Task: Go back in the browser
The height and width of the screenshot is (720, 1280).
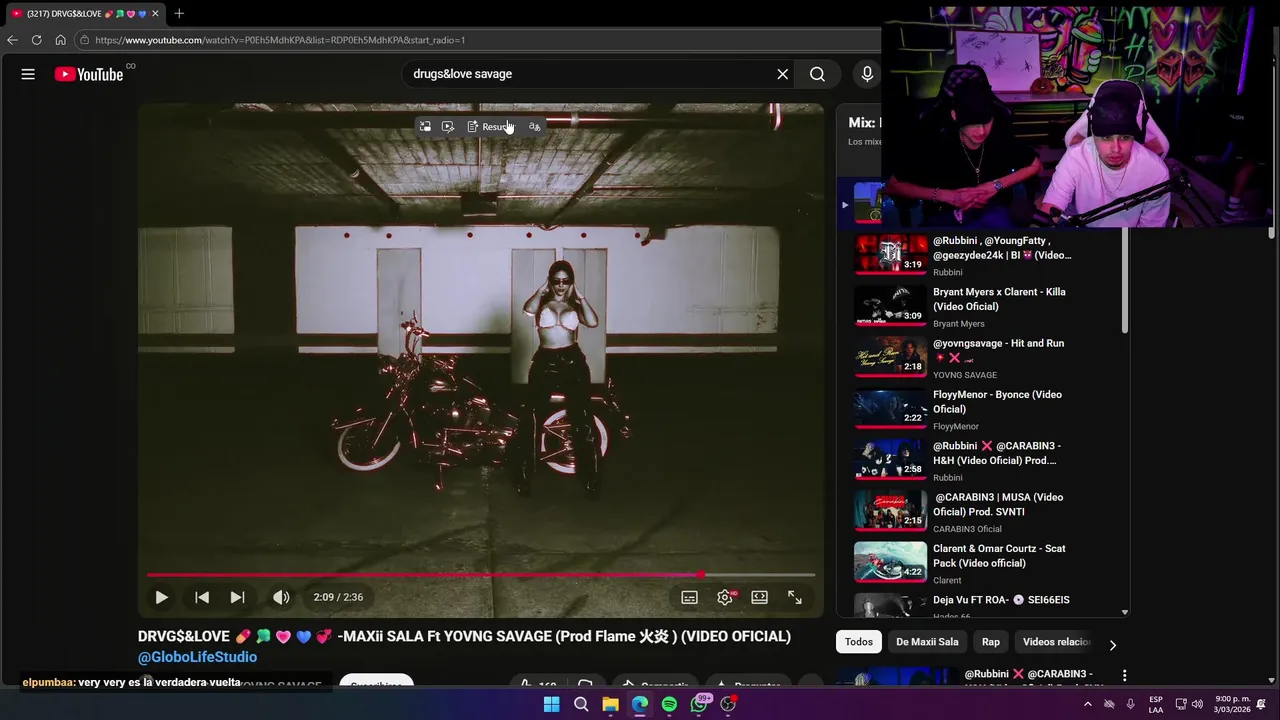Action: [x=12, y=40]
